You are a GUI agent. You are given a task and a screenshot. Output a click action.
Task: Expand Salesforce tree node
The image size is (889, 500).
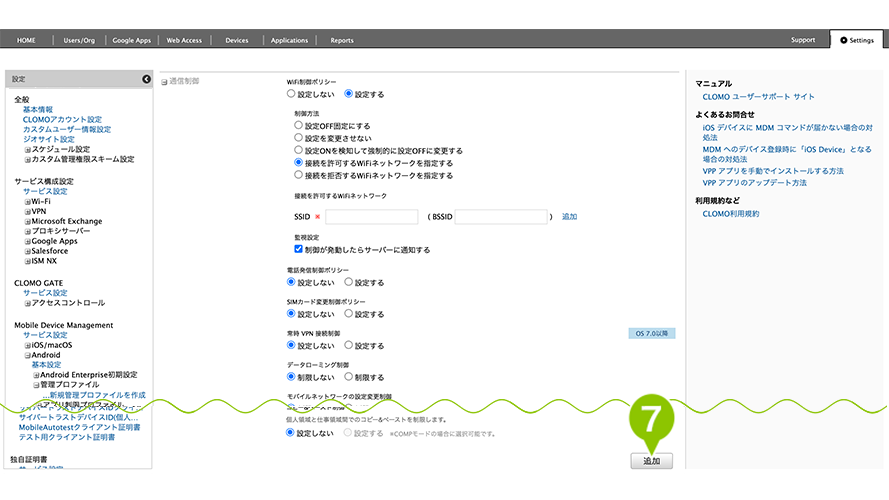tap(27, 251)
